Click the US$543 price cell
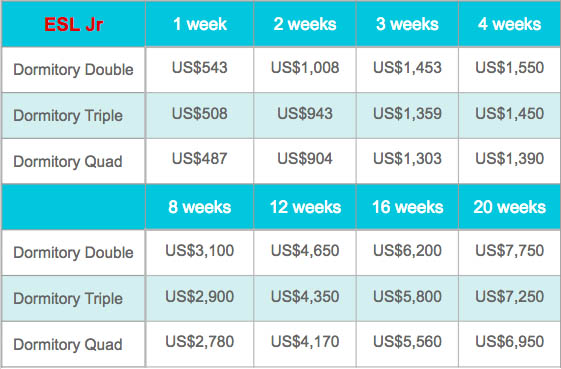This screenshot has height=369, width=561. pyautogui.click(x=200, y=69)
